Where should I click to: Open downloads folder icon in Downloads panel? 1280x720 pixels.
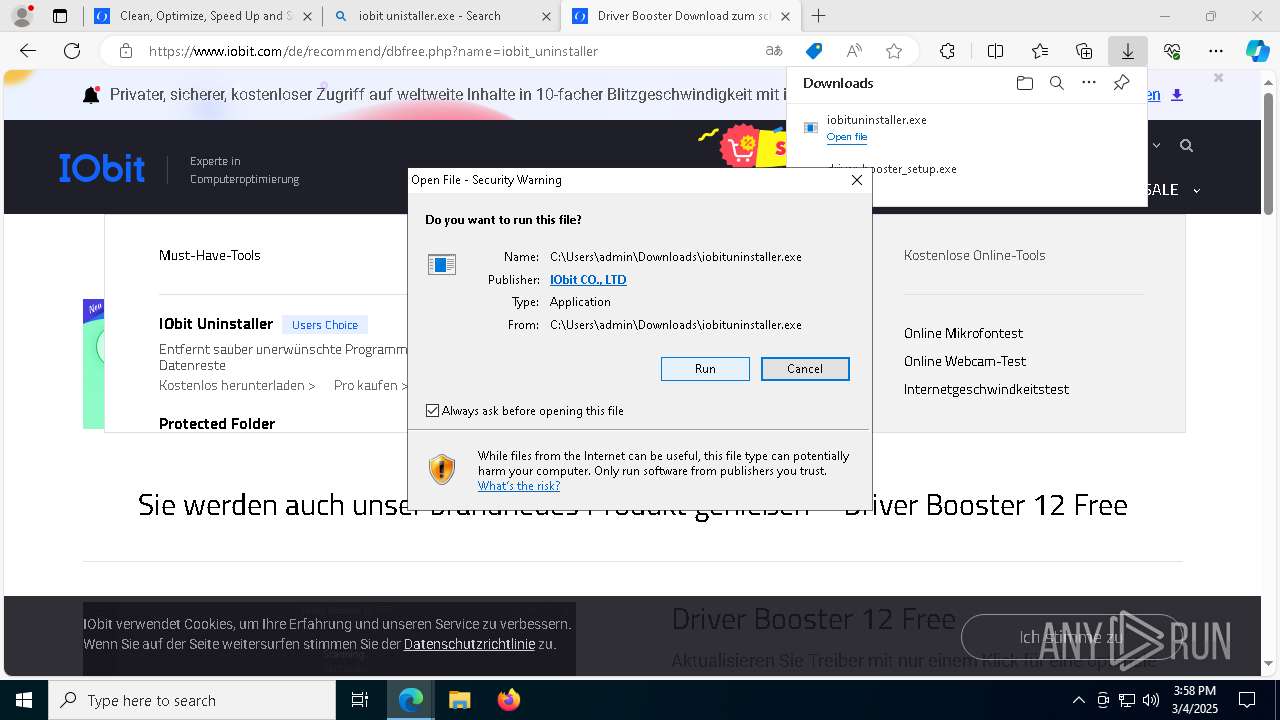pos(1024,83)
